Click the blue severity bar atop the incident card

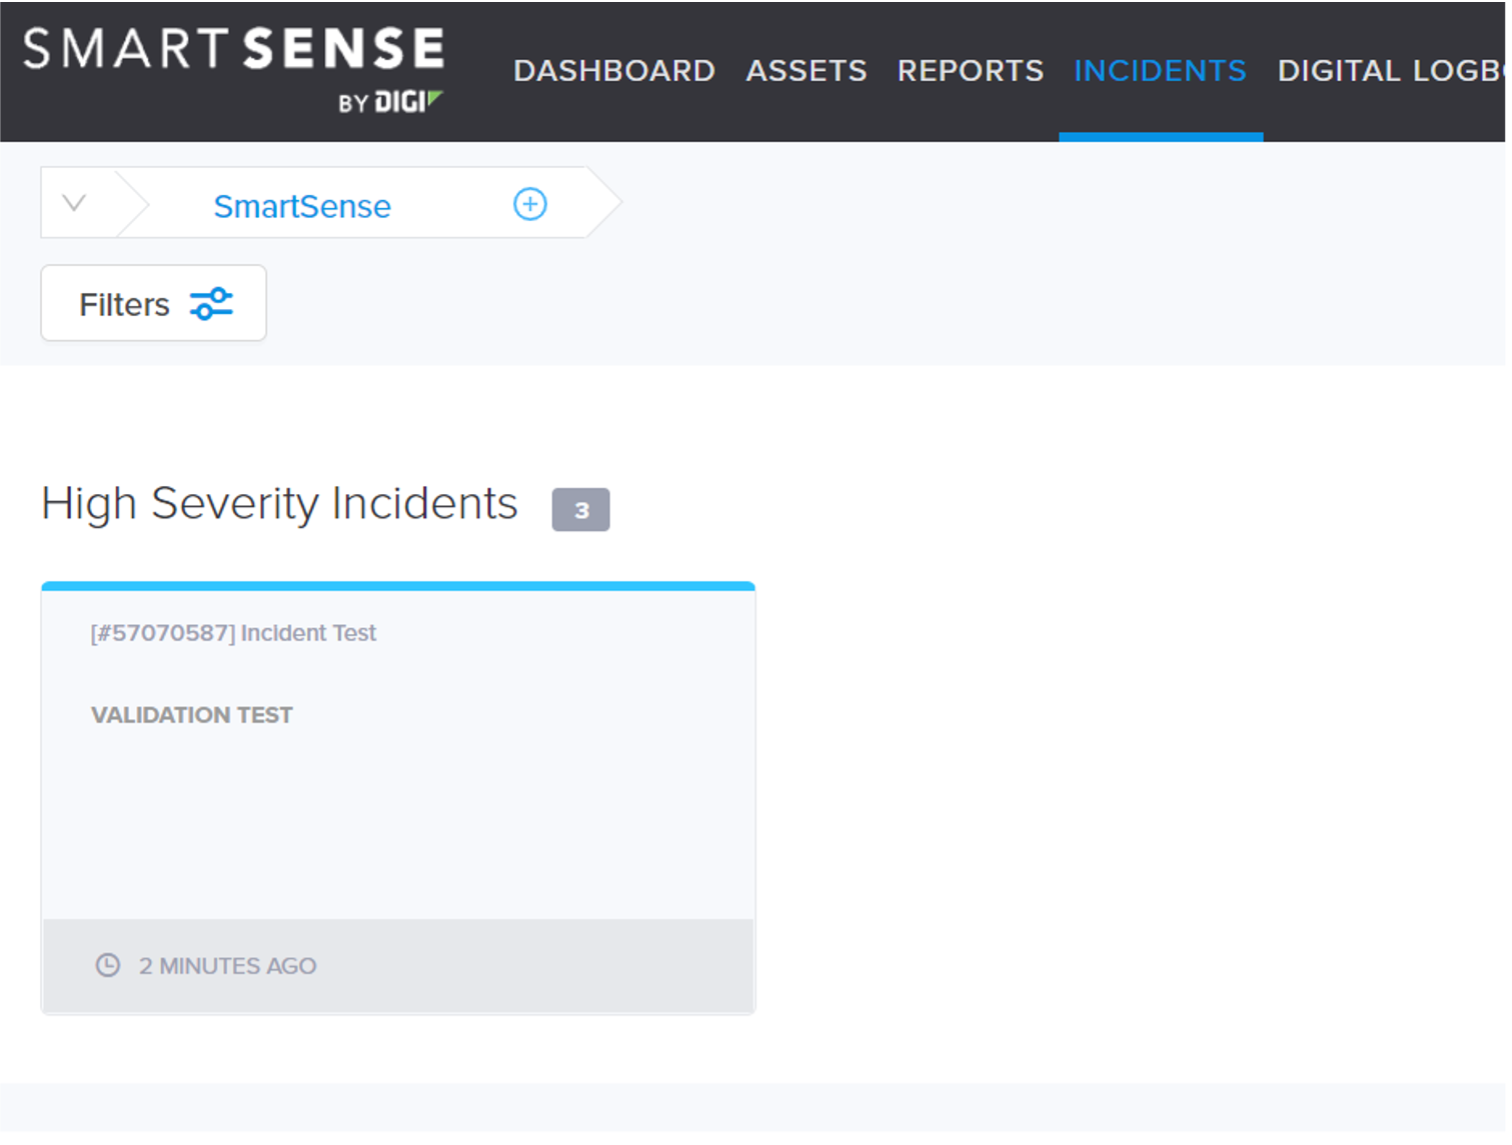tap(398, 585)
